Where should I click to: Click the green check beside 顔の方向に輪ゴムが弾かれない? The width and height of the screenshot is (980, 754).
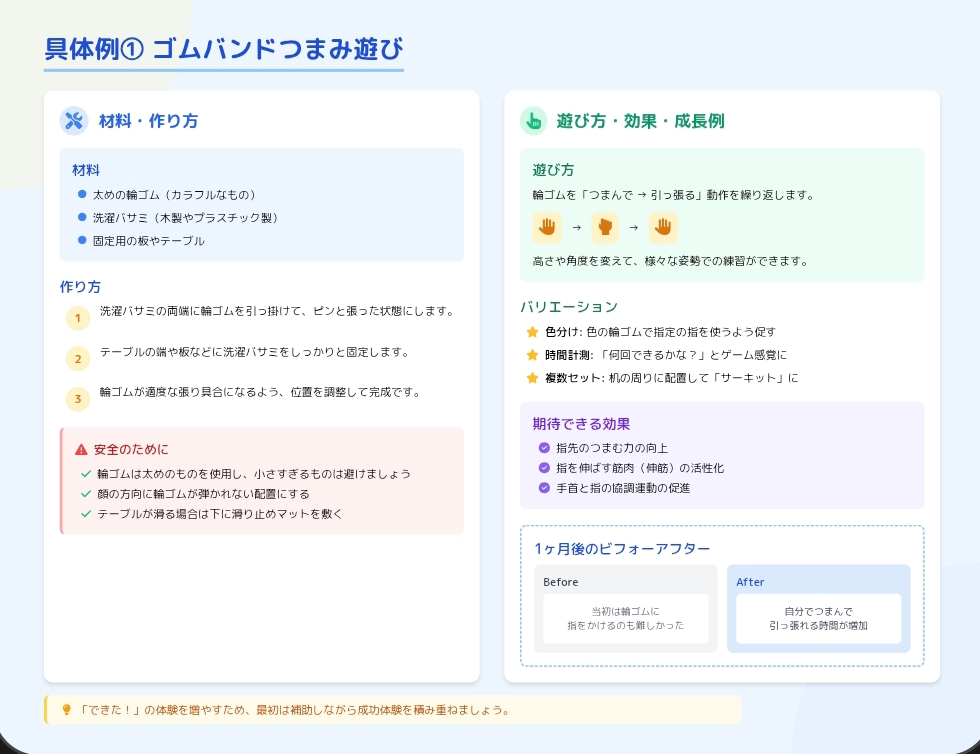(x=86, y=494)
